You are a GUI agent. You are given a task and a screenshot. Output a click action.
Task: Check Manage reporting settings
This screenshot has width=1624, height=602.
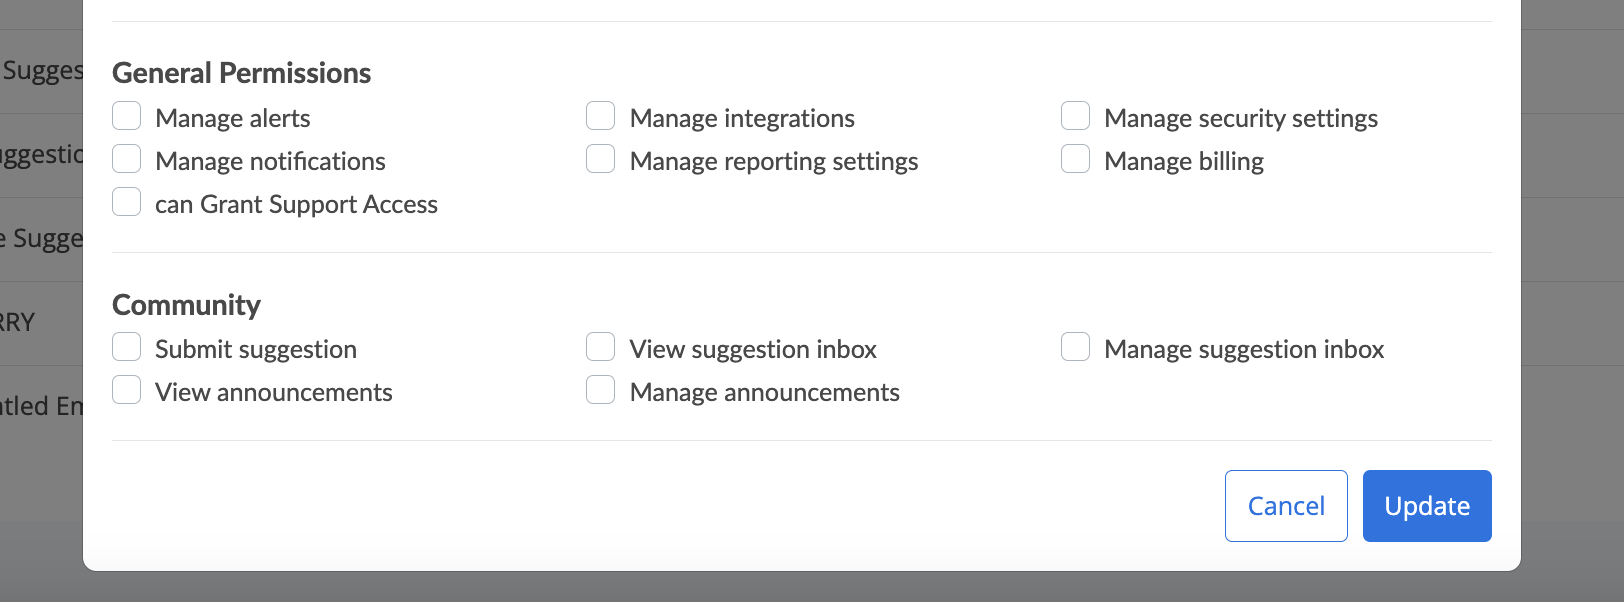pos(600,158)
